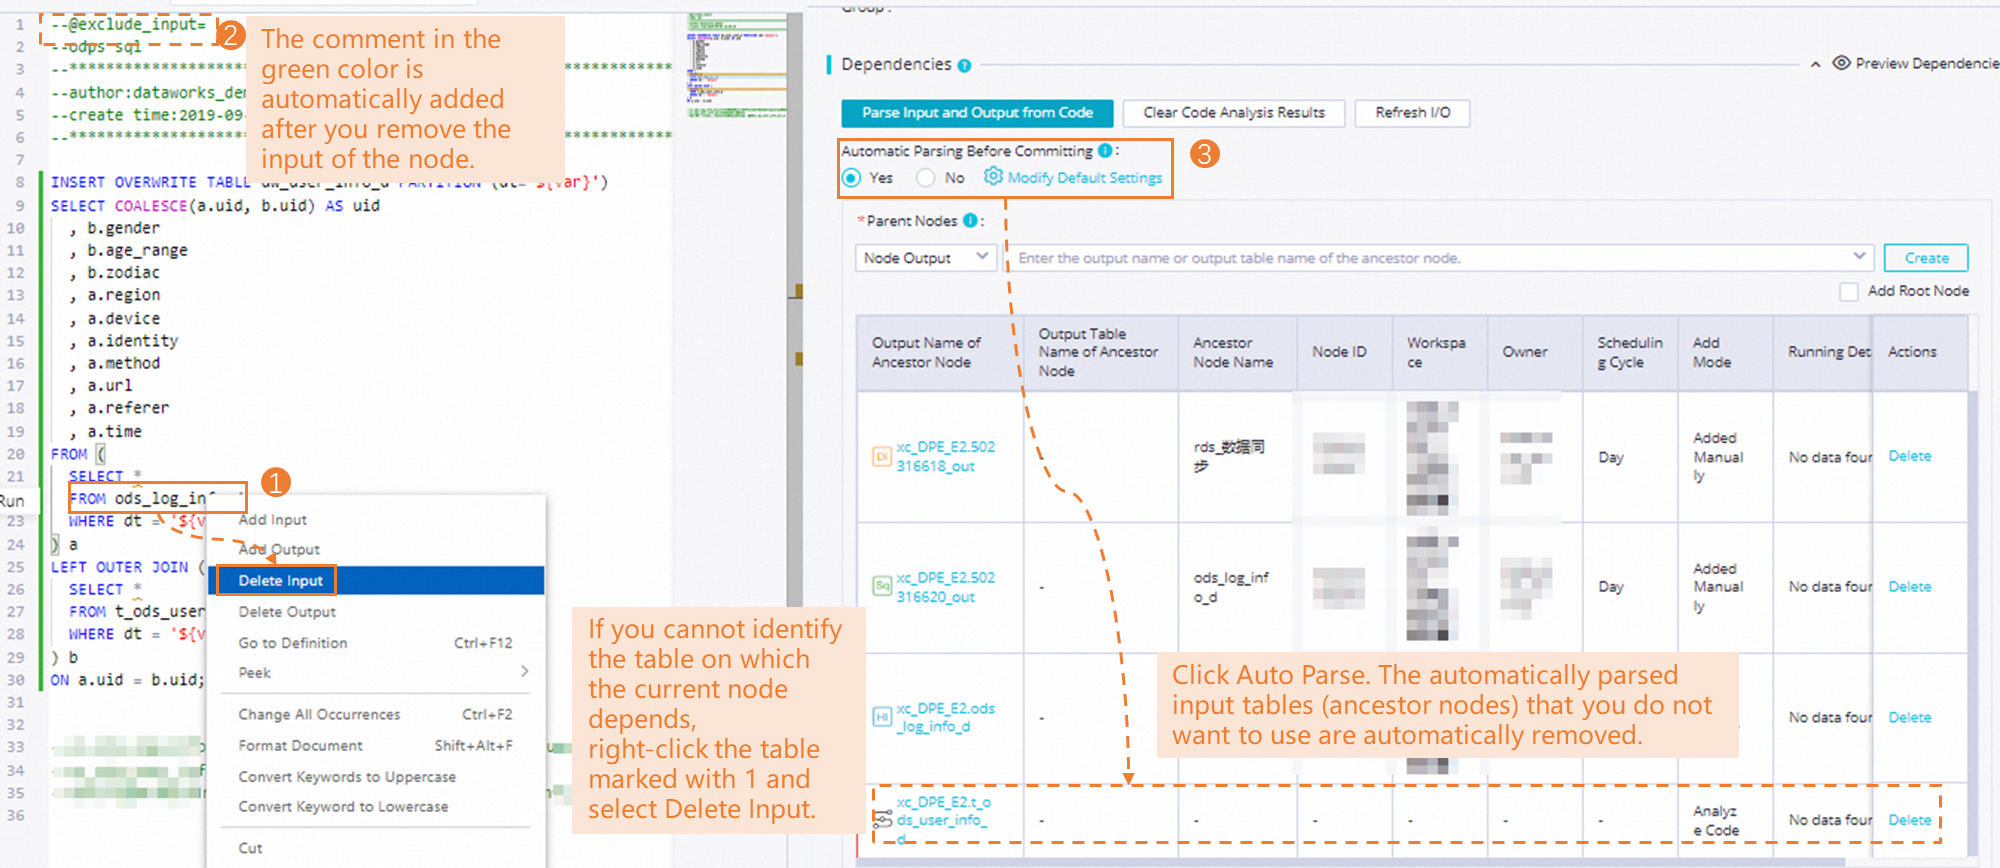
Task: Click the eye icon beside Preview Dependencies
Action: [1841, 63]
